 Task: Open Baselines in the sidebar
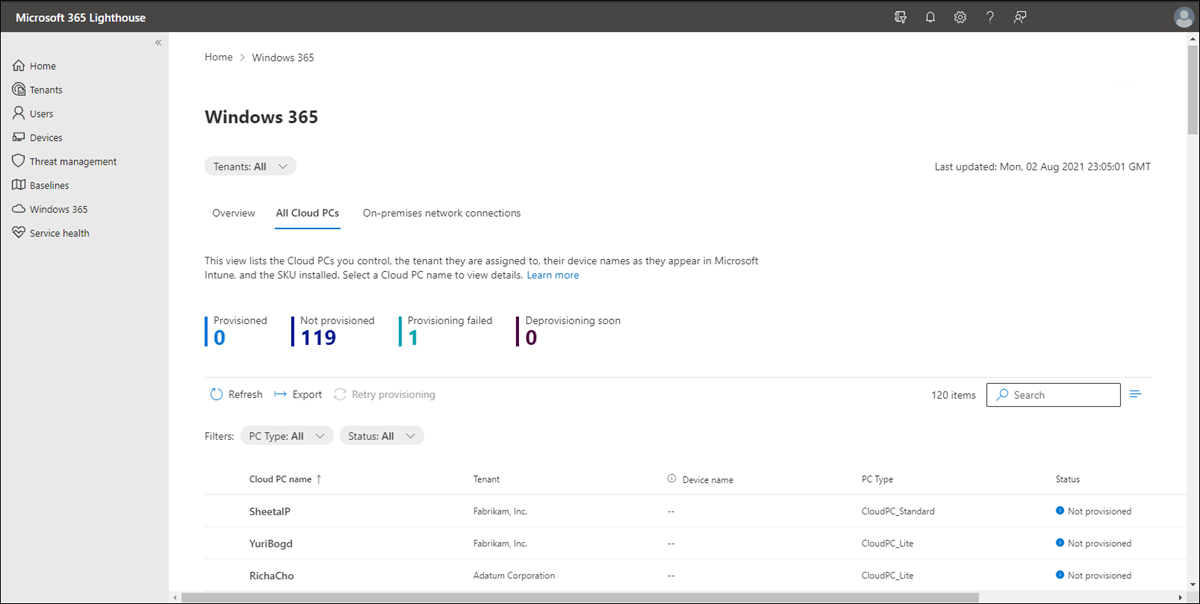[40, 186]
